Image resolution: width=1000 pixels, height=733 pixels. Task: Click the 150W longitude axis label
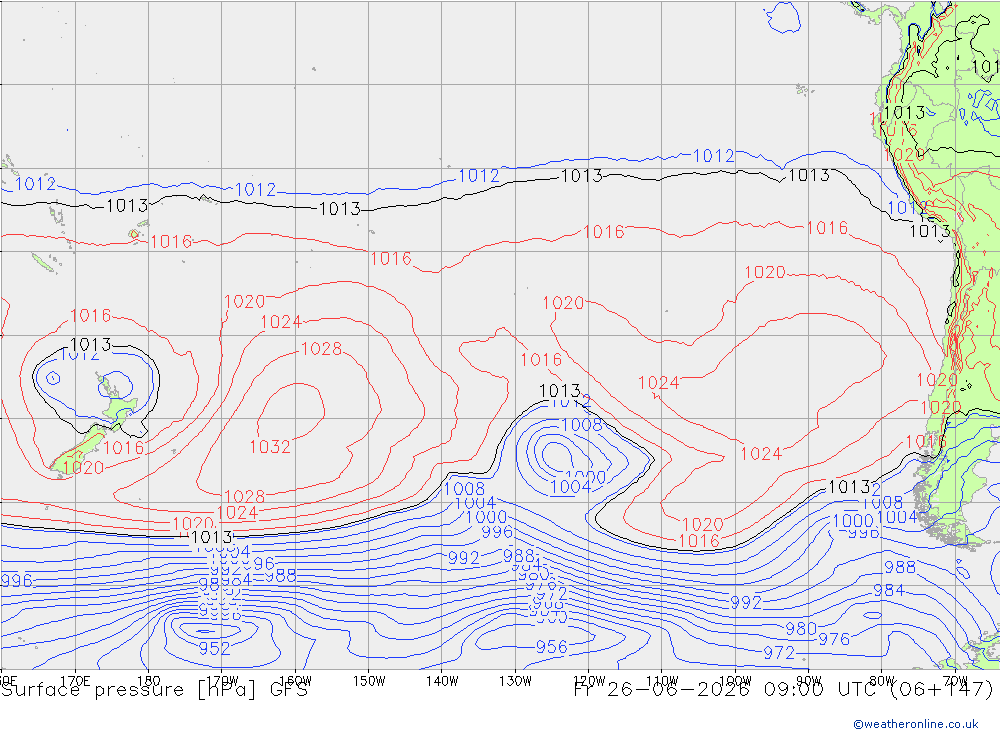pos(369,681)
